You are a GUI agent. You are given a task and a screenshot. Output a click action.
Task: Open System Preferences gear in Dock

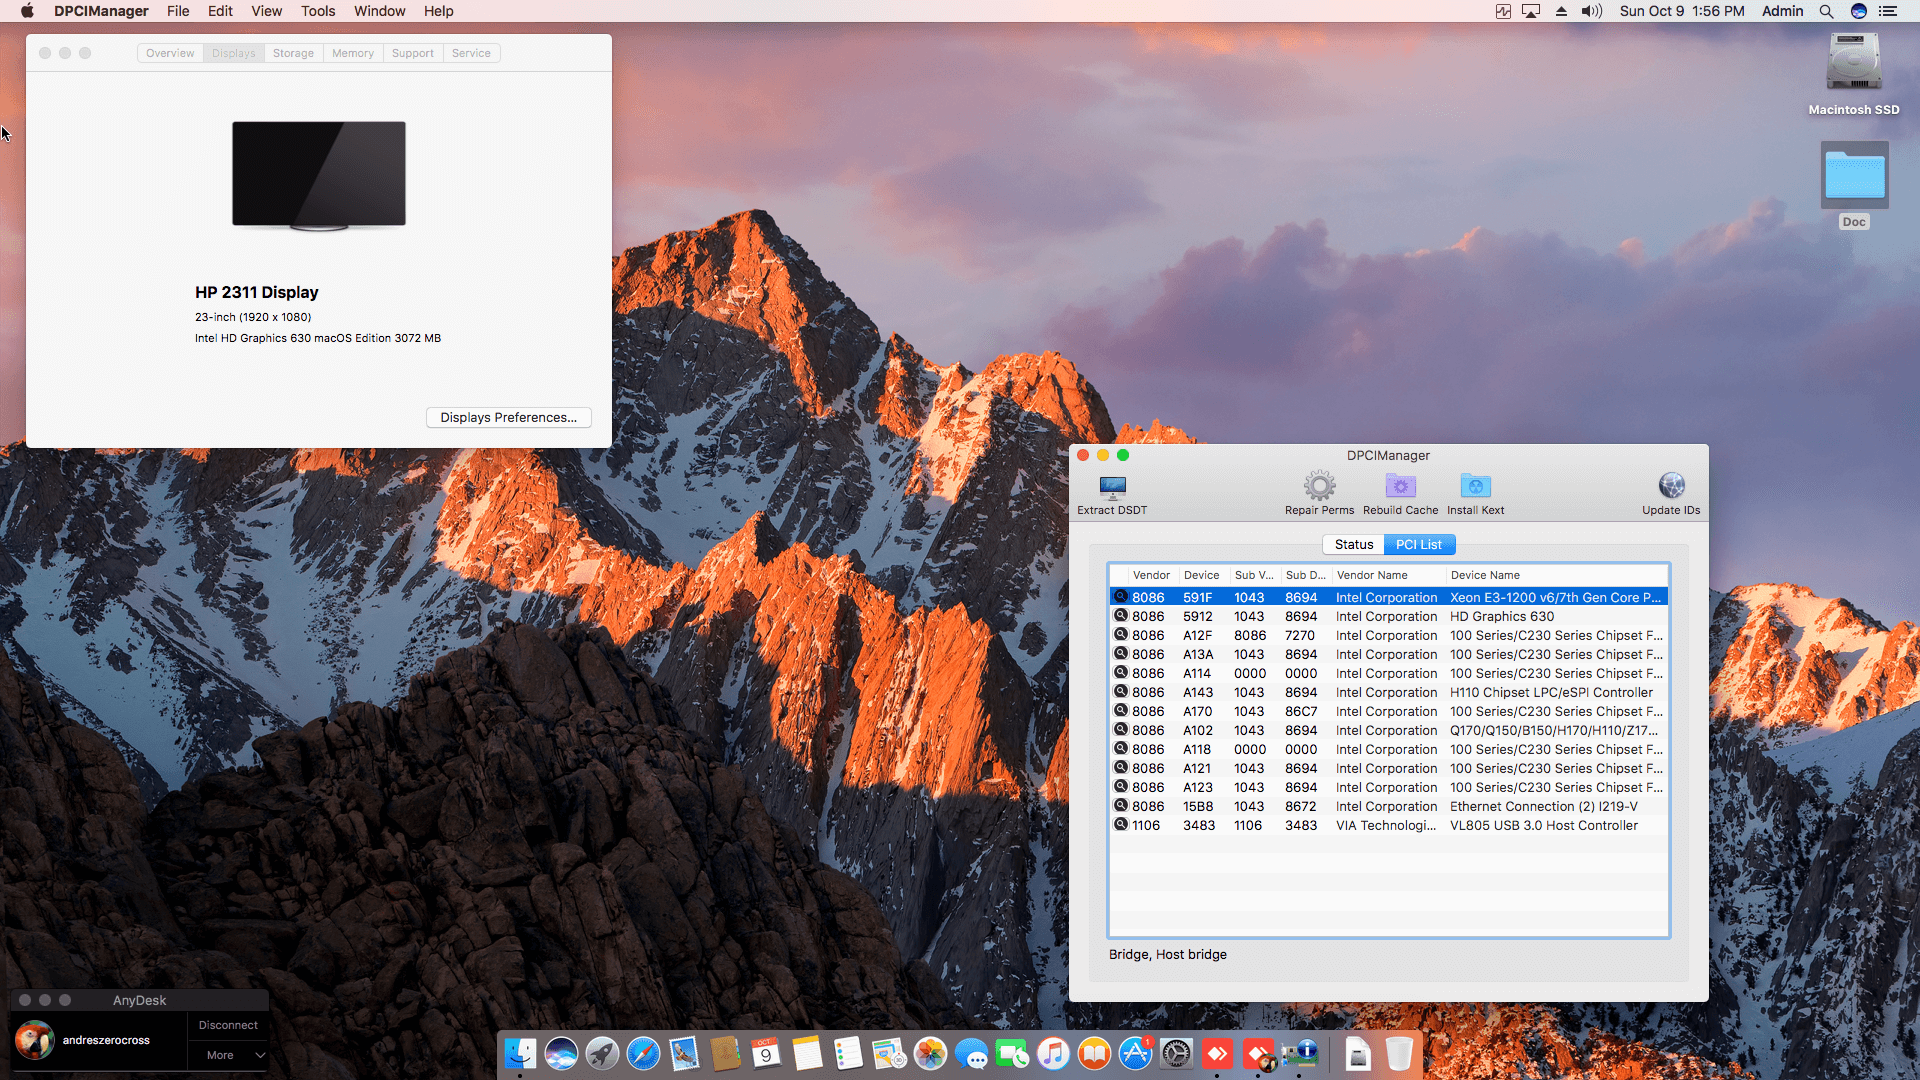(x=1176, y=1053)
